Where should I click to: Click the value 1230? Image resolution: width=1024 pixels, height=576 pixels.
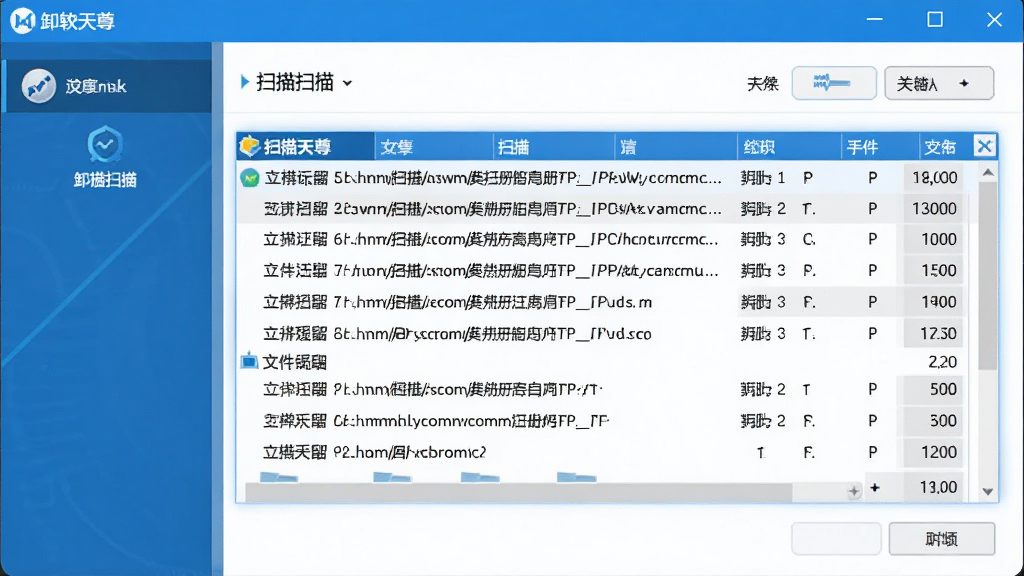pyautogui.click(x=938, y=333)
